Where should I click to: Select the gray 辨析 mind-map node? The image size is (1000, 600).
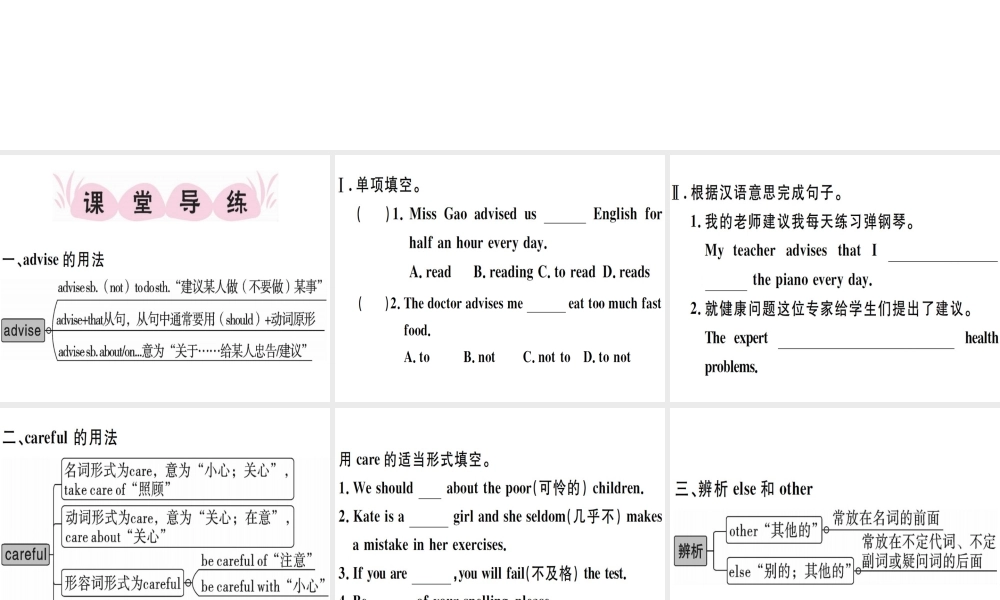691,550
